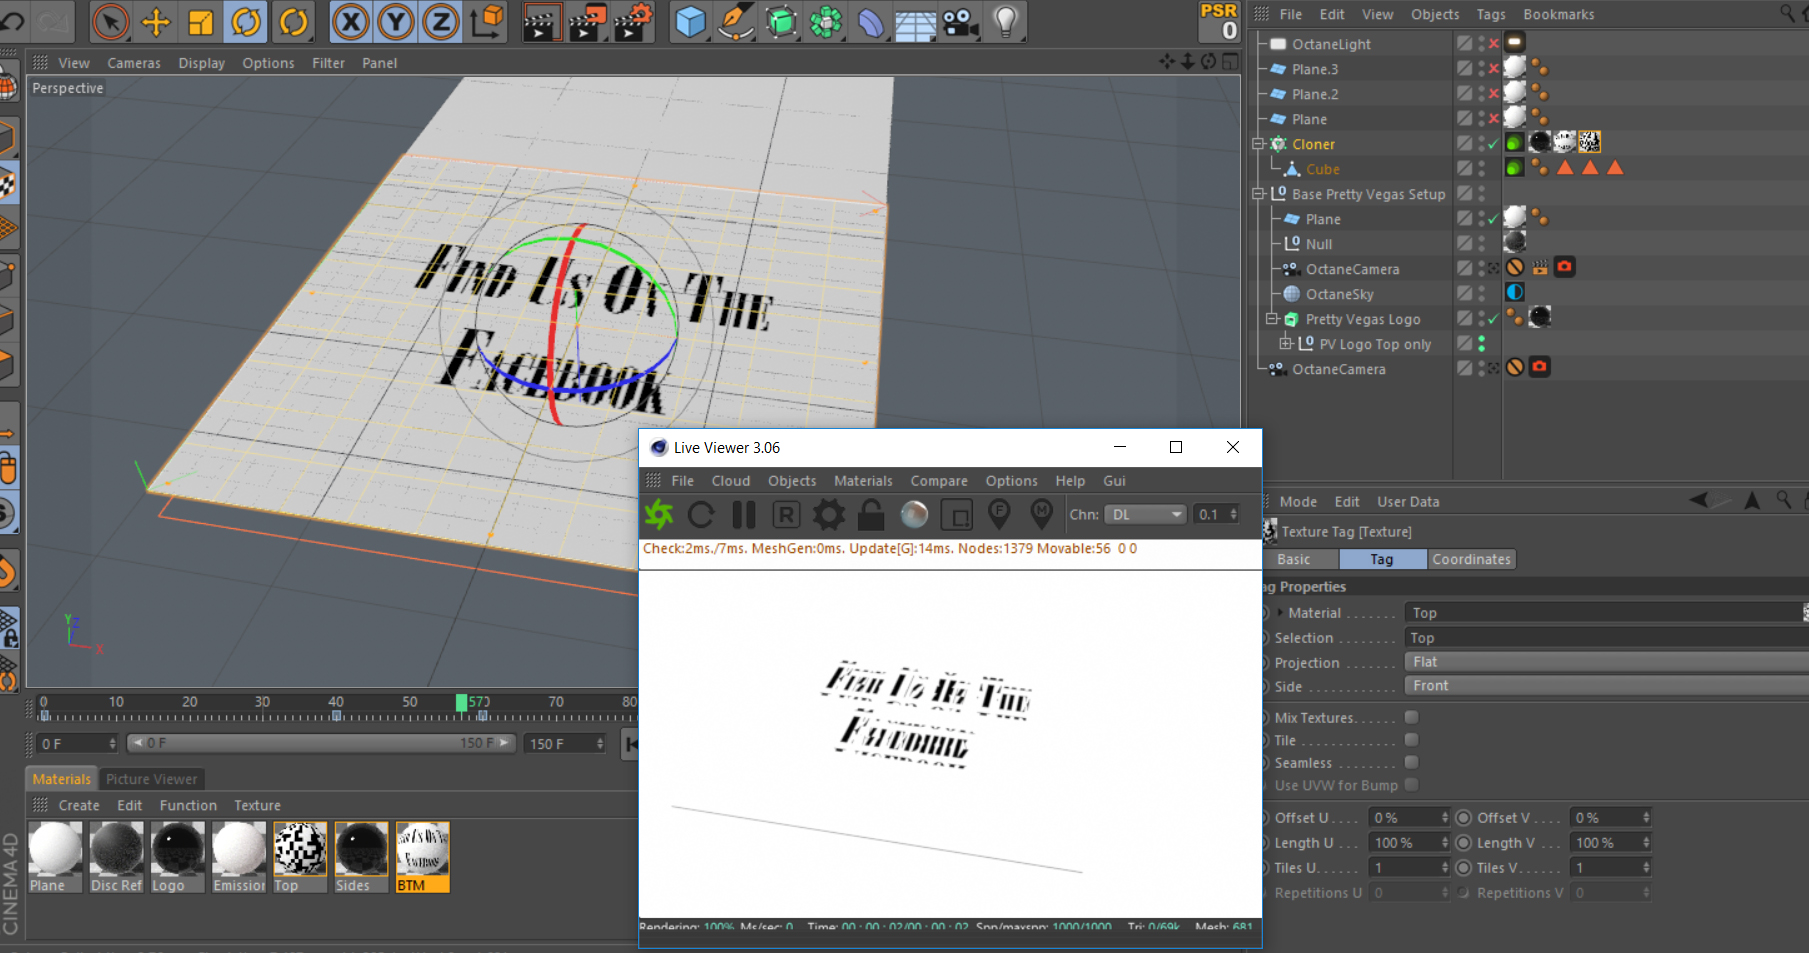Click the Live Viewer lock resolution icon
The width and height of the screenshot is (1809, 953).
[x=871, y=515]
